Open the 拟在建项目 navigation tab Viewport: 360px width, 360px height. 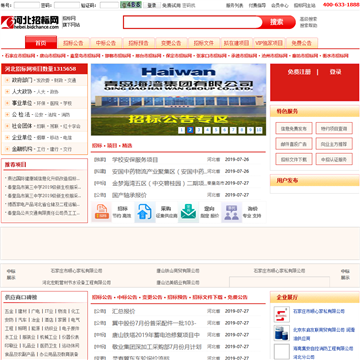click(236, 43)
